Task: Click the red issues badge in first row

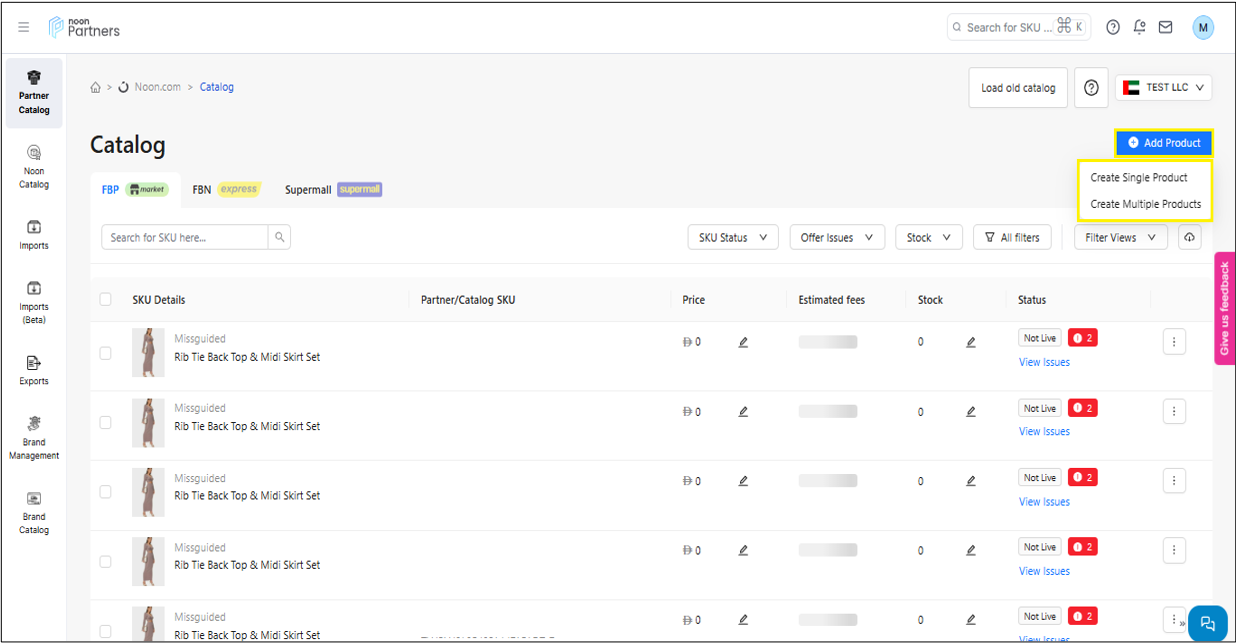Action: coord(1083,338)
